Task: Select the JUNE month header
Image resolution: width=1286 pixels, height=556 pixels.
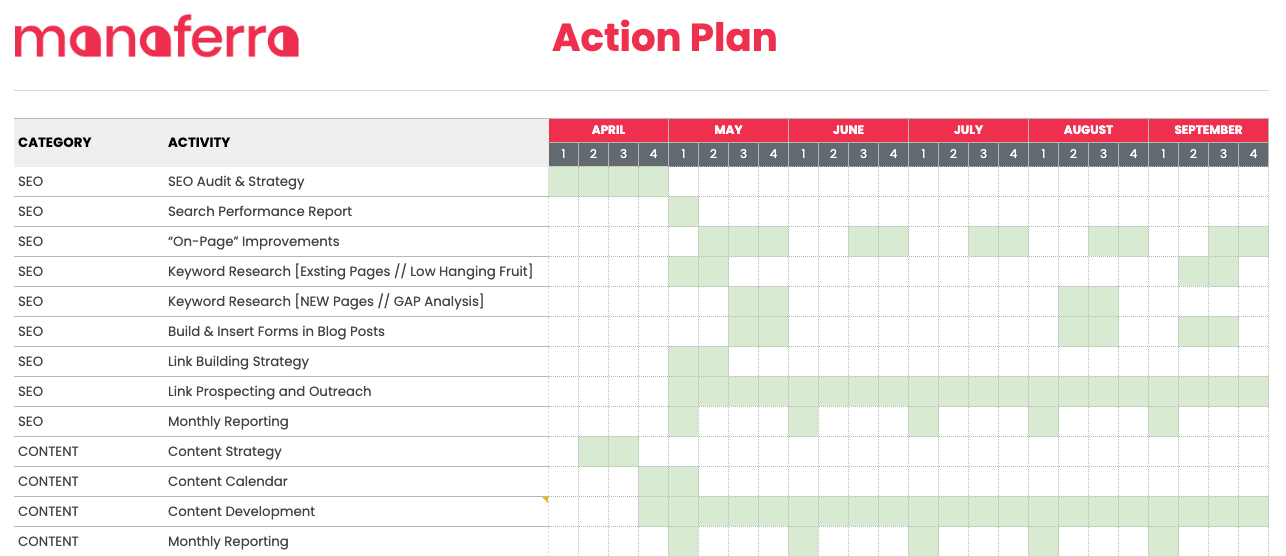Action: coord(848,130)
